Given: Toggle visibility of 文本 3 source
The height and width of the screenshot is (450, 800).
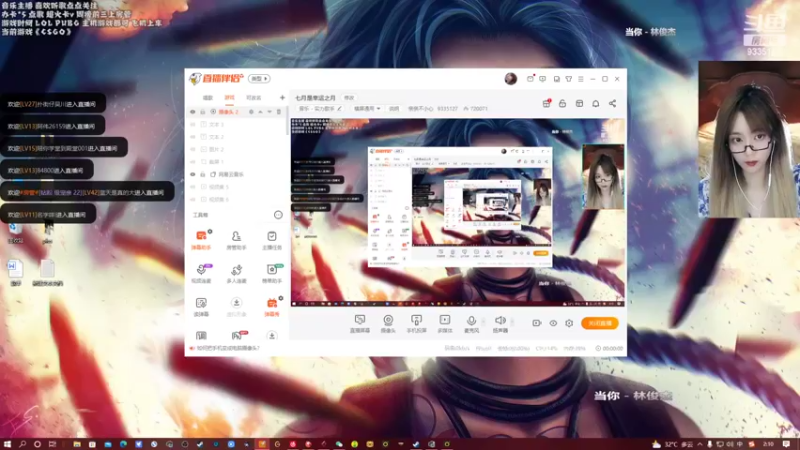Looking at the screenshot, I should [x=193, y=124].
